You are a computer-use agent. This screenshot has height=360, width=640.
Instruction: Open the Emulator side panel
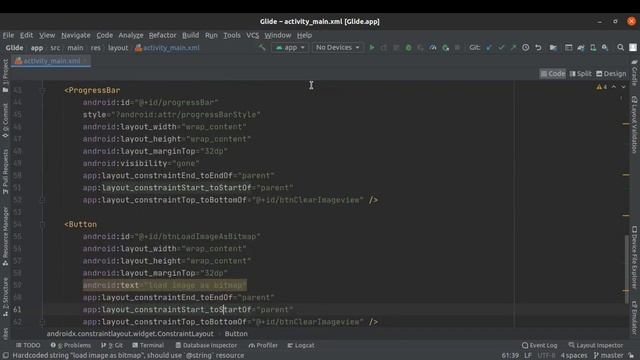pyautogui.click(x=634, y=318)
